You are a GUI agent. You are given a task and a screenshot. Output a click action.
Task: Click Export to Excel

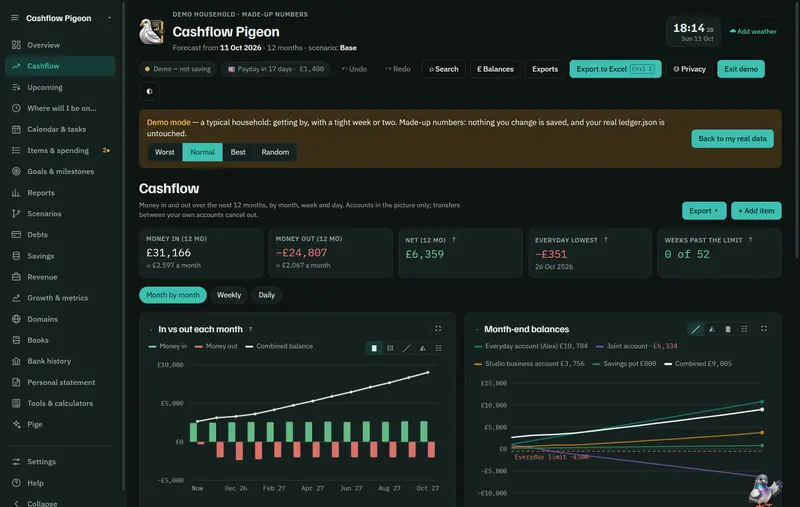coord(615,69)
